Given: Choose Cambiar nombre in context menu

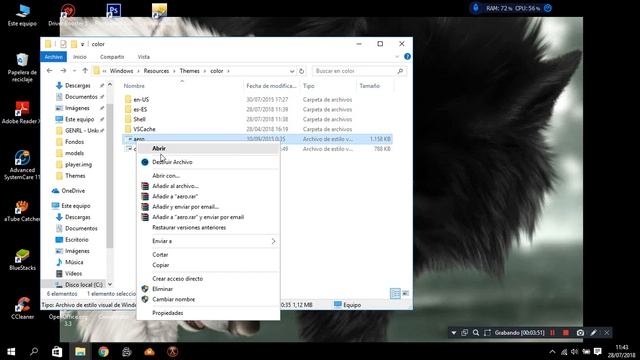Looking at the screenshot, I should tap(208, 299).
